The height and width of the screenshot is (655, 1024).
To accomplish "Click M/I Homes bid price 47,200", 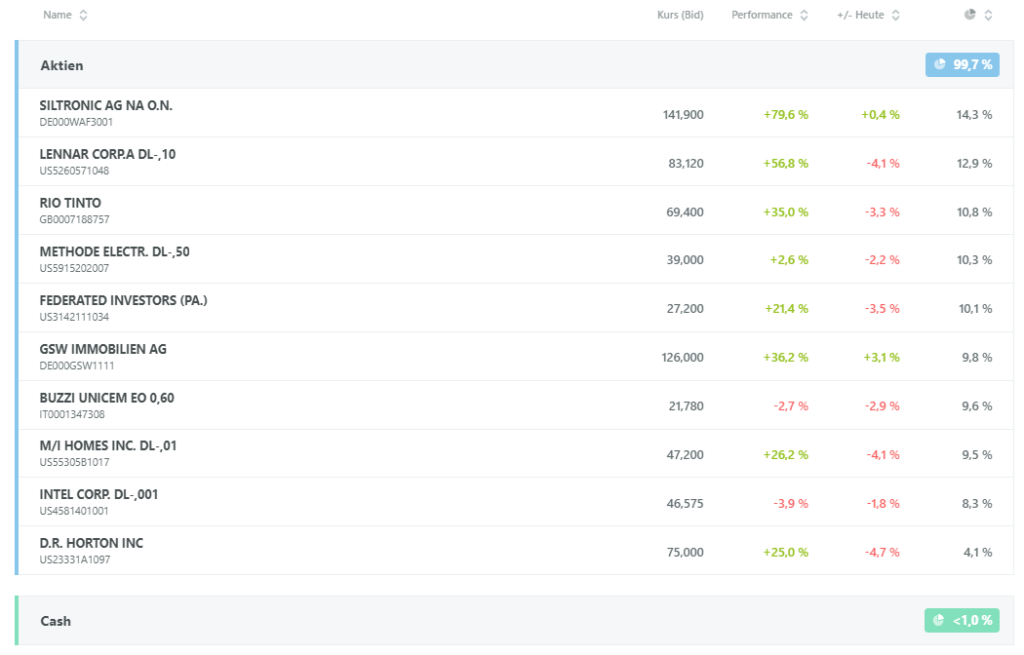I will 685,455.
